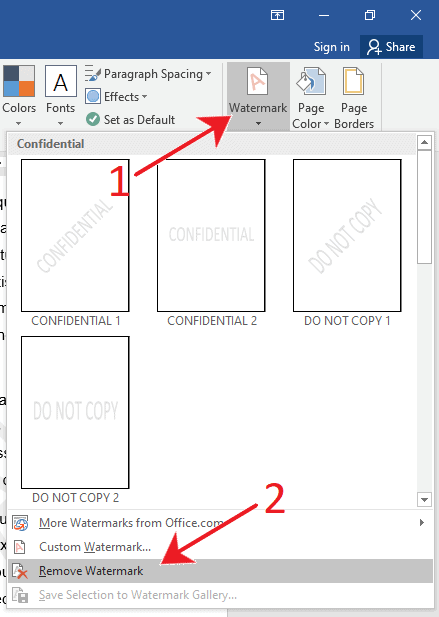Select Remove Watermark menu item
The height and width of the screenshot is (617, 439).
[x=220, y=571]
